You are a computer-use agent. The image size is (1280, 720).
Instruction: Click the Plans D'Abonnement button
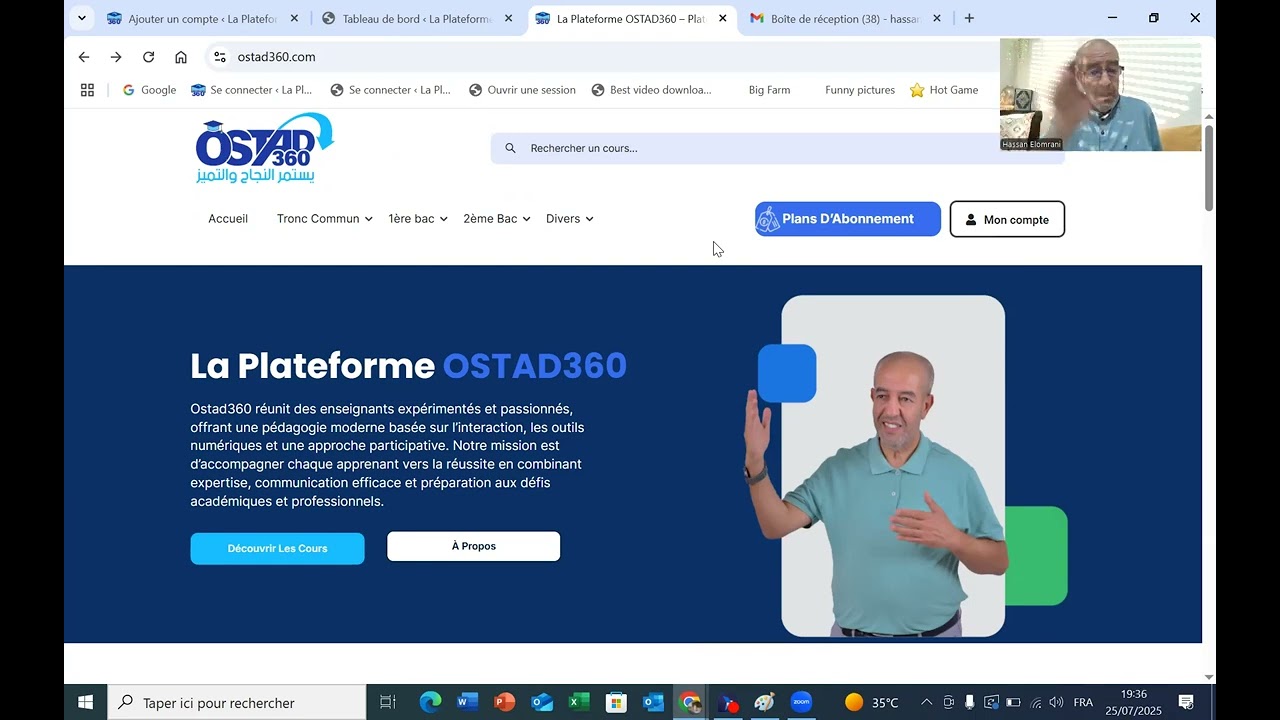[x=848, y=219]
